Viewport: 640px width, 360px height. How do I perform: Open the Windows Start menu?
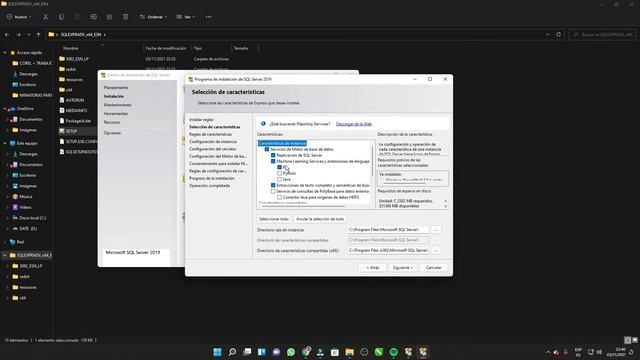coord(218,352)
